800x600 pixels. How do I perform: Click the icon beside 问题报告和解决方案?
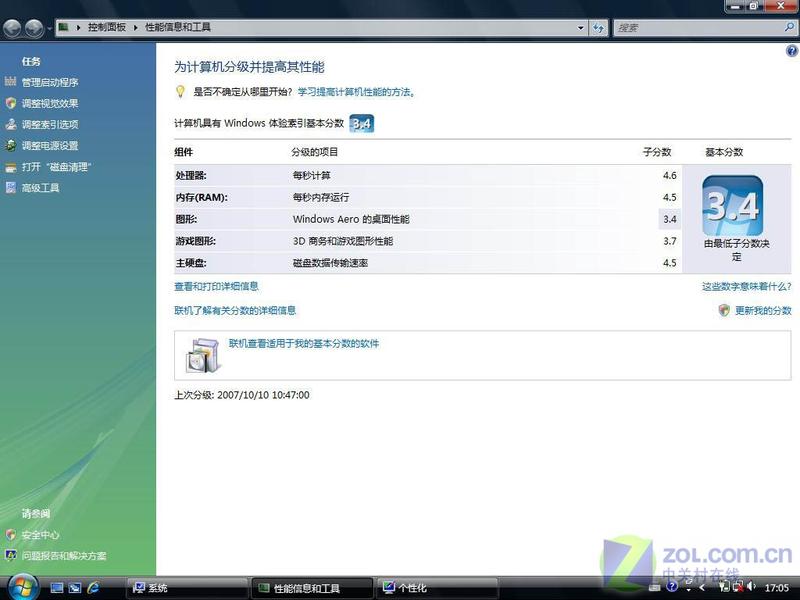(x=11, y=556)
